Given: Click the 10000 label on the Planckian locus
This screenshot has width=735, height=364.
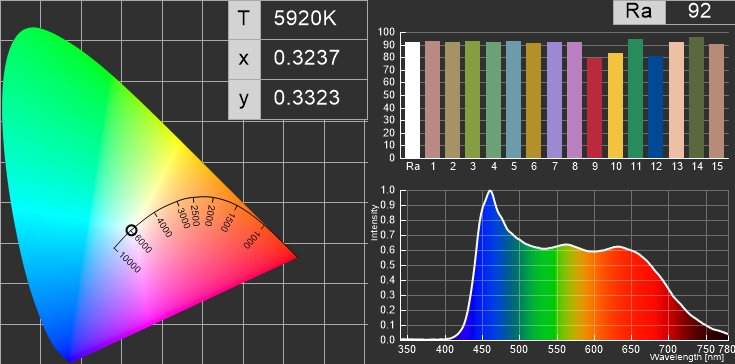Looking at the screenshot, I should point(130,262).
